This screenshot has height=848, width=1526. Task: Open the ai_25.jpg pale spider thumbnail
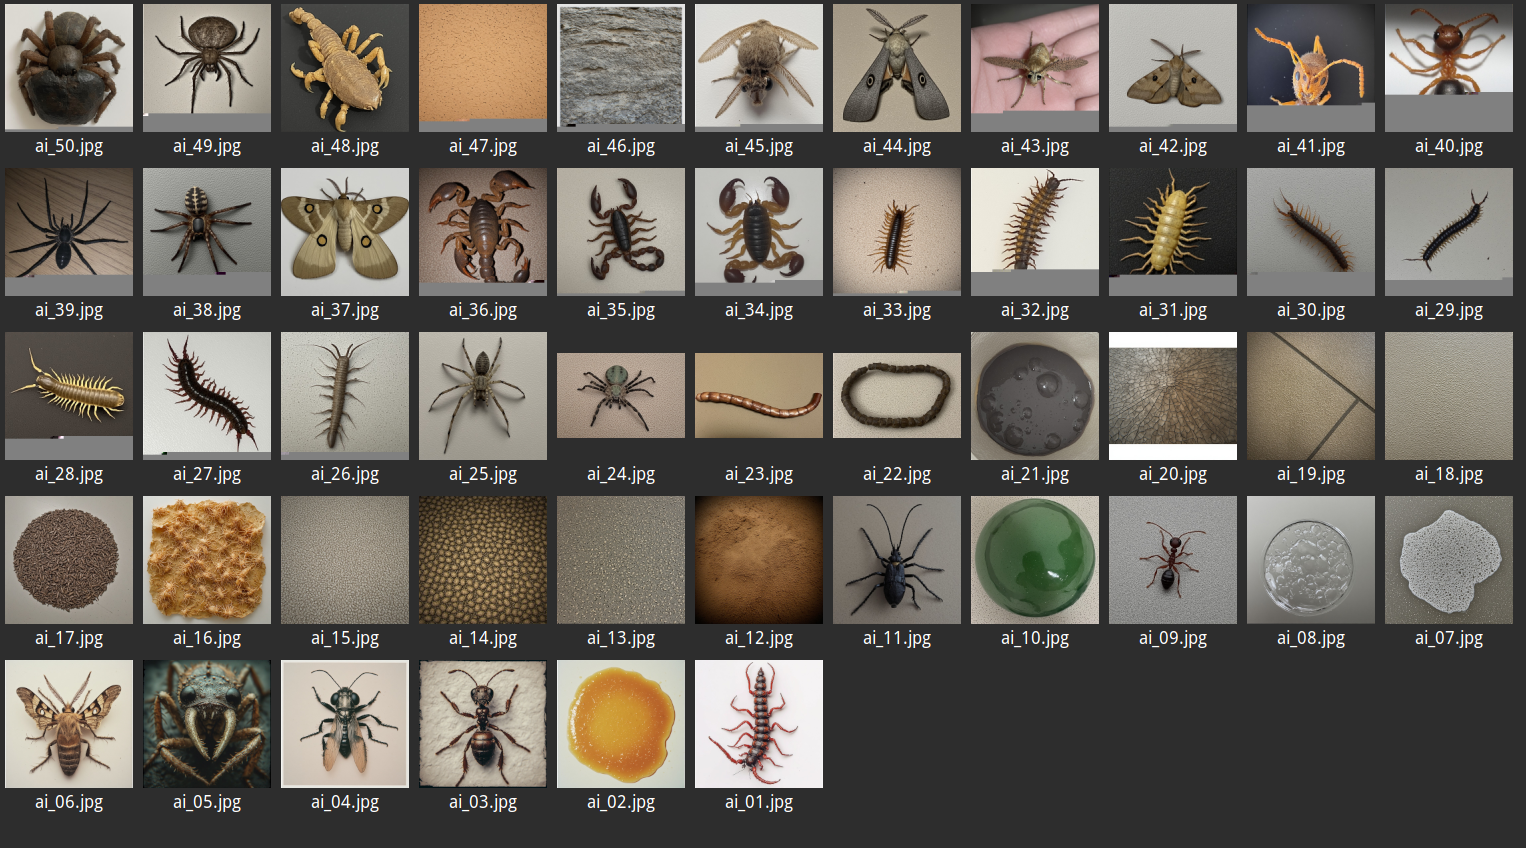click(x=483, y=396)
